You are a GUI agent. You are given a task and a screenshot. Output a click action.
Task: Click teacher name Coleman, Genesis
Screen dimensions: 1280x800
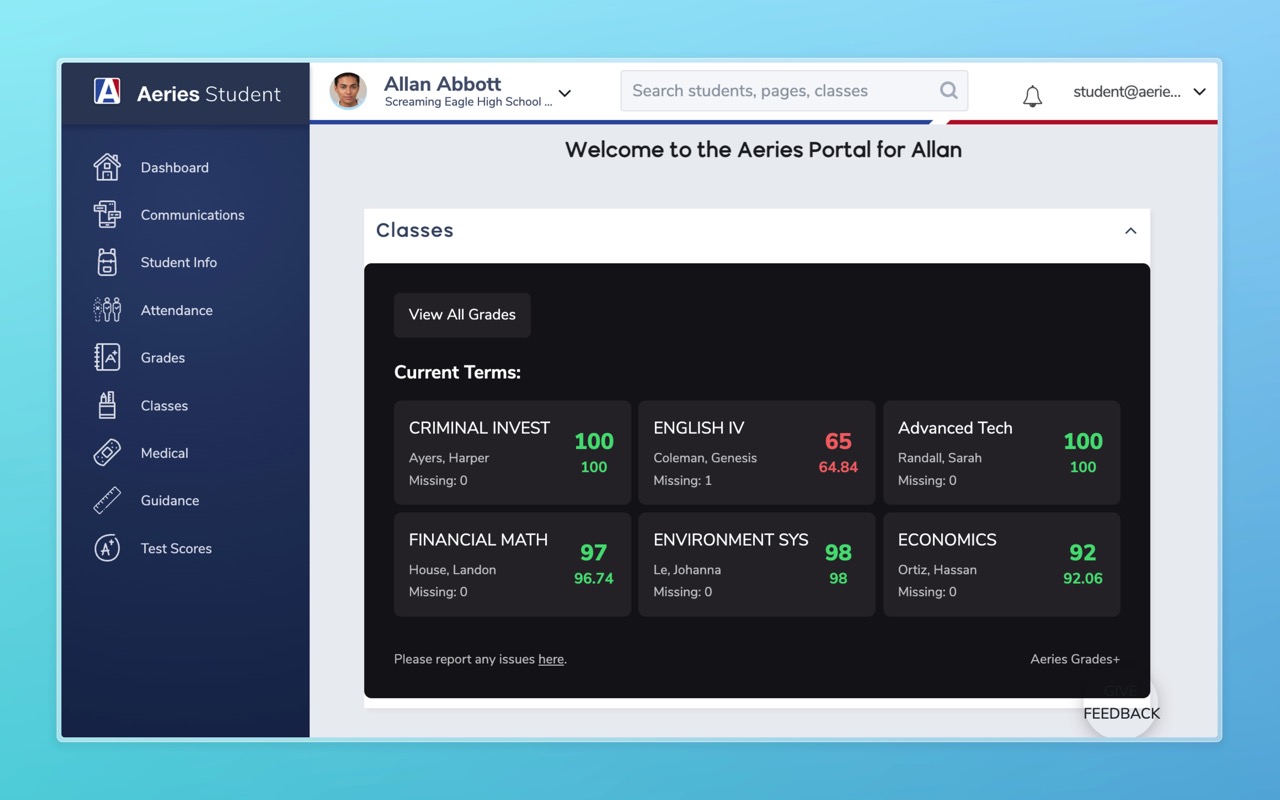pyautogui.click(x=705, y=458)
